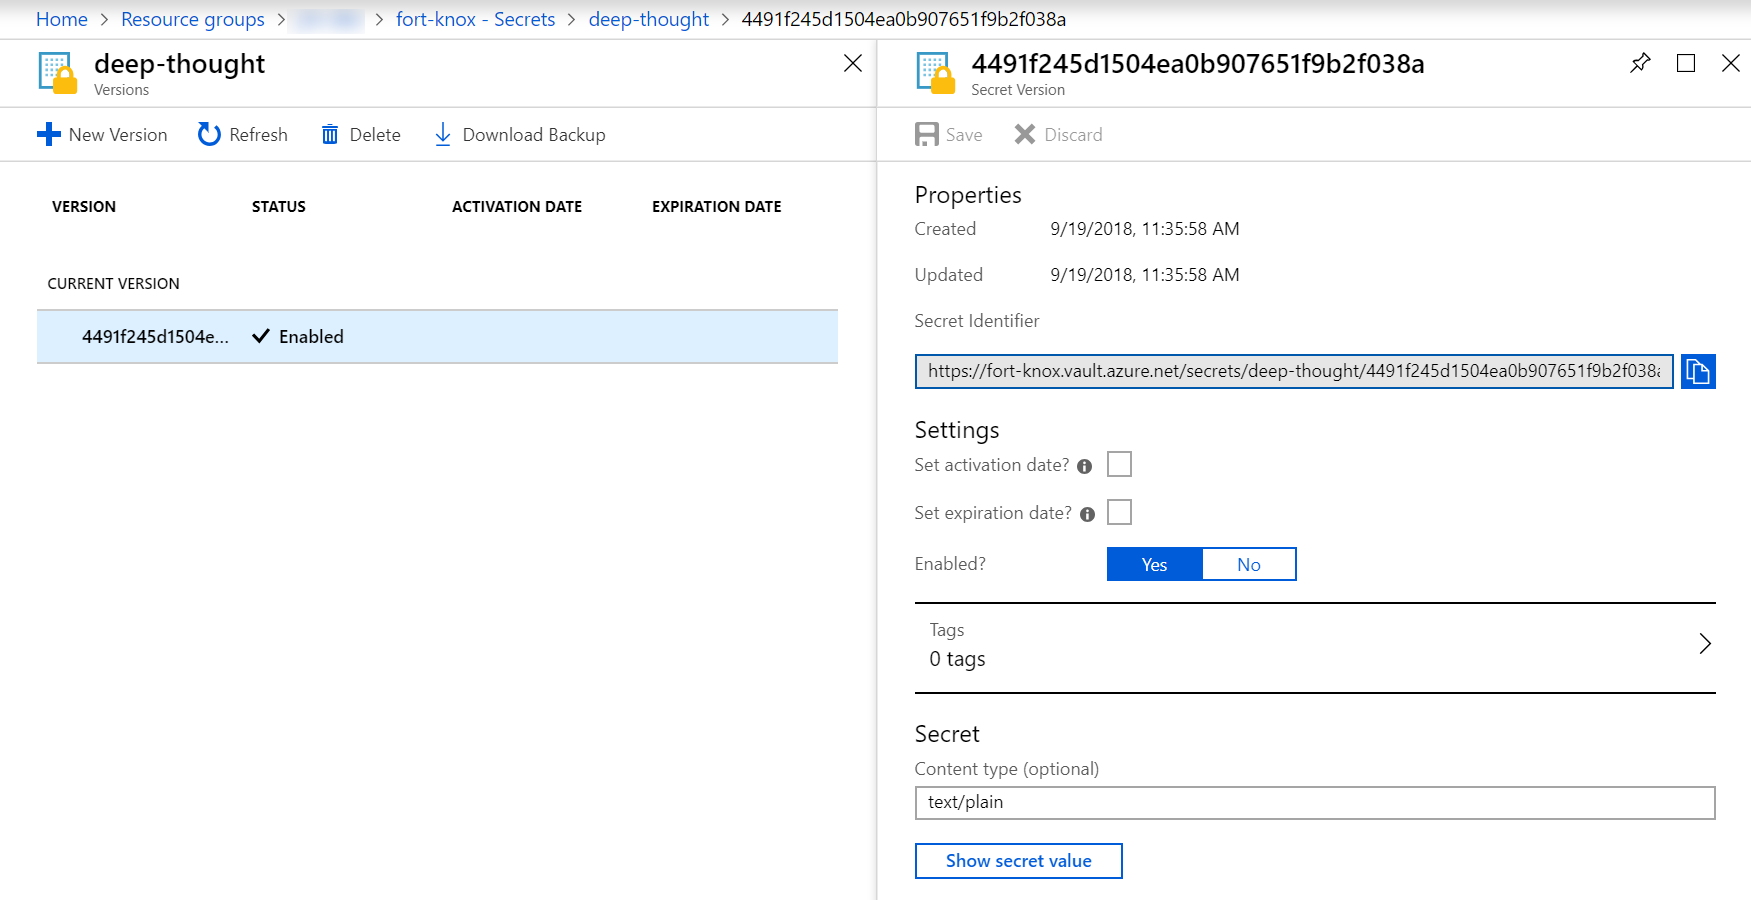This screenshot has width=1751, height=900.
Task: Click the Discard X icon
Action: (x=1025, y=134)
